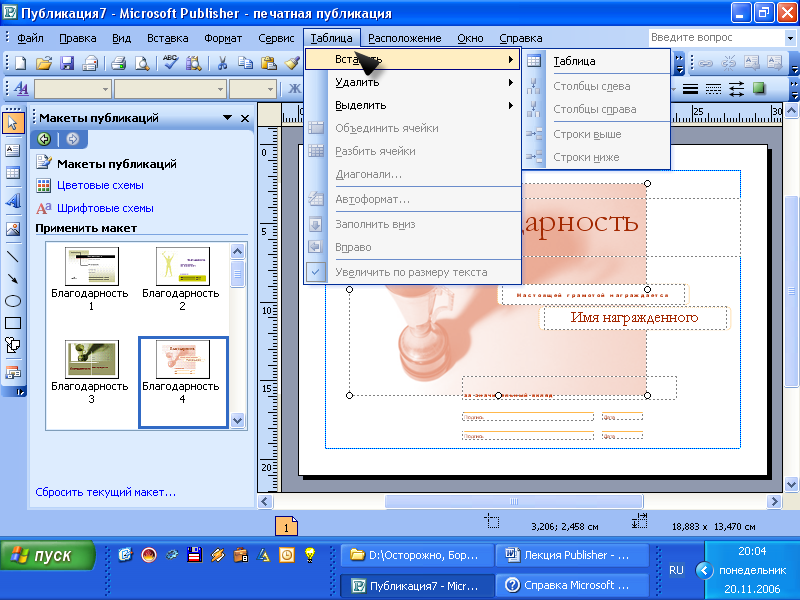The height and width of the screenshot is (600, 800).
Task: Open the task pane title dropdown arrow
Action: [225, 118]
